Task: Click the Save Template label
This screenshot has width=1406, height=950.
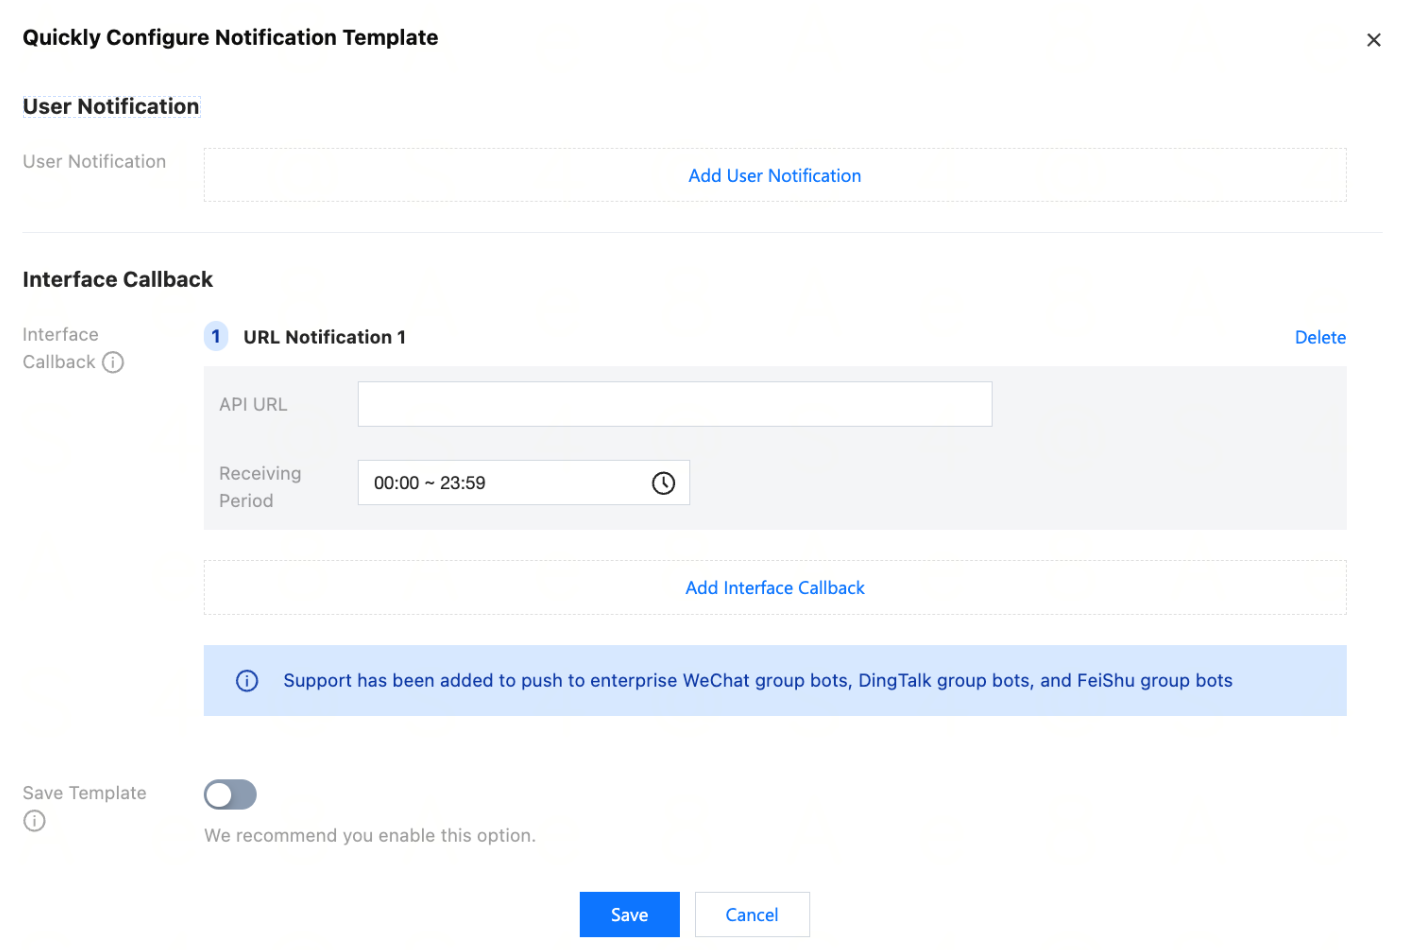Action: (x=85, y=793)
